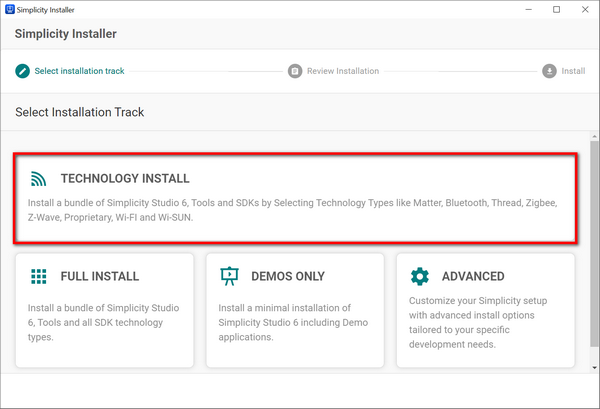The image size is (600, 409).
Task: Click the pencil icon for Select installation track
Action: coord(22,71)
